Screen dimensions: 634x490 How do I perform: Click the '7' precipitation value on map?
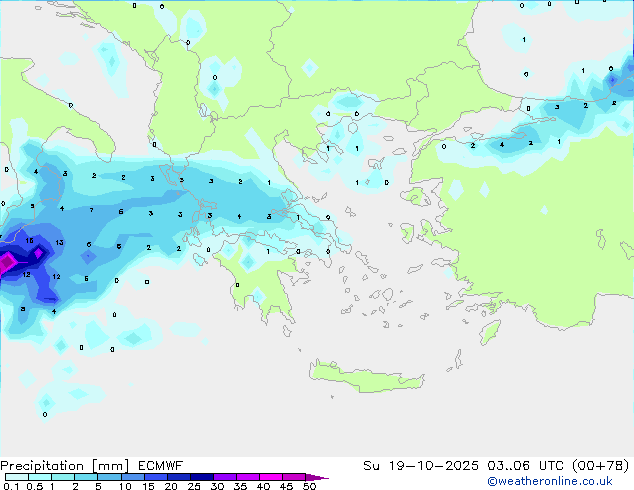(x=91, y=210)
